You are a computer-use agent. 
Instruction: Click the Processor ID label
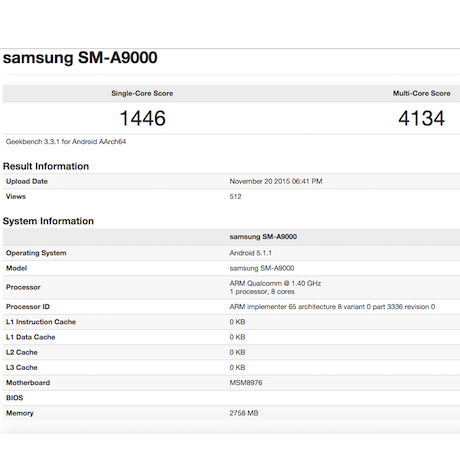click(x=28, y=307)
